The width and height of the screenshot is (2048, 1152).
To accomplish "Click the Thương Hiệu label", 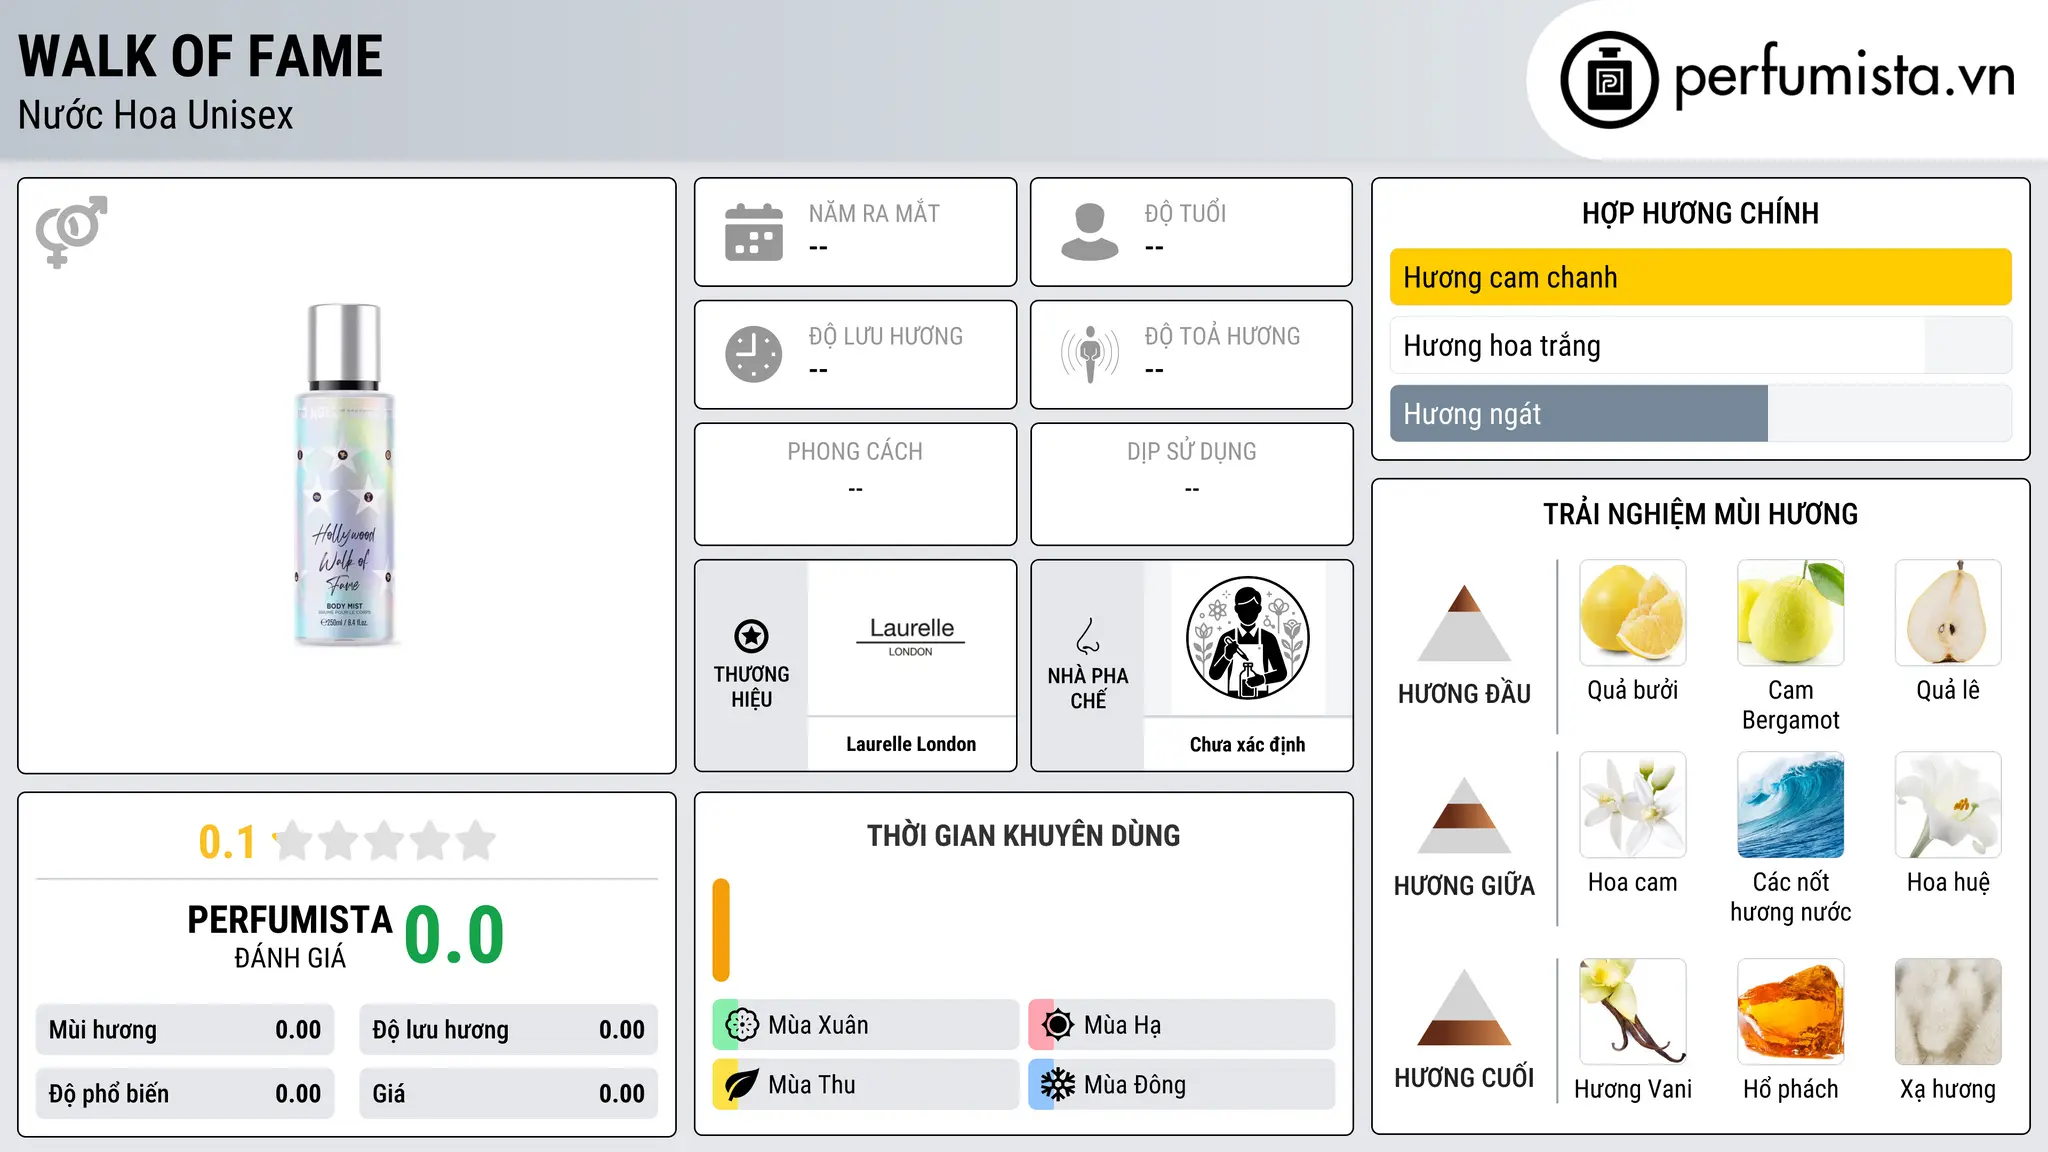I will point(751,687).
